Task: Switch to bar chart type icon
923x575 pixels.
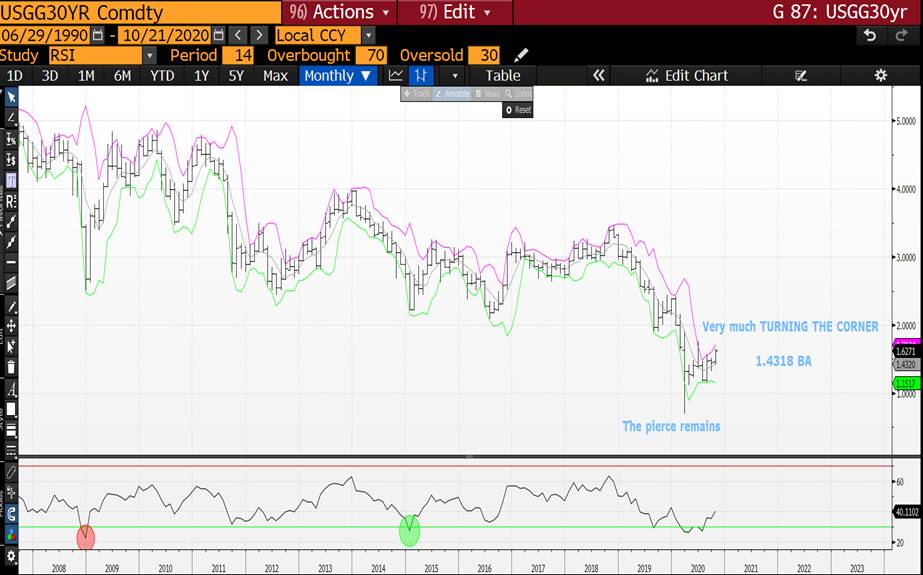Action: pos(421,75)
